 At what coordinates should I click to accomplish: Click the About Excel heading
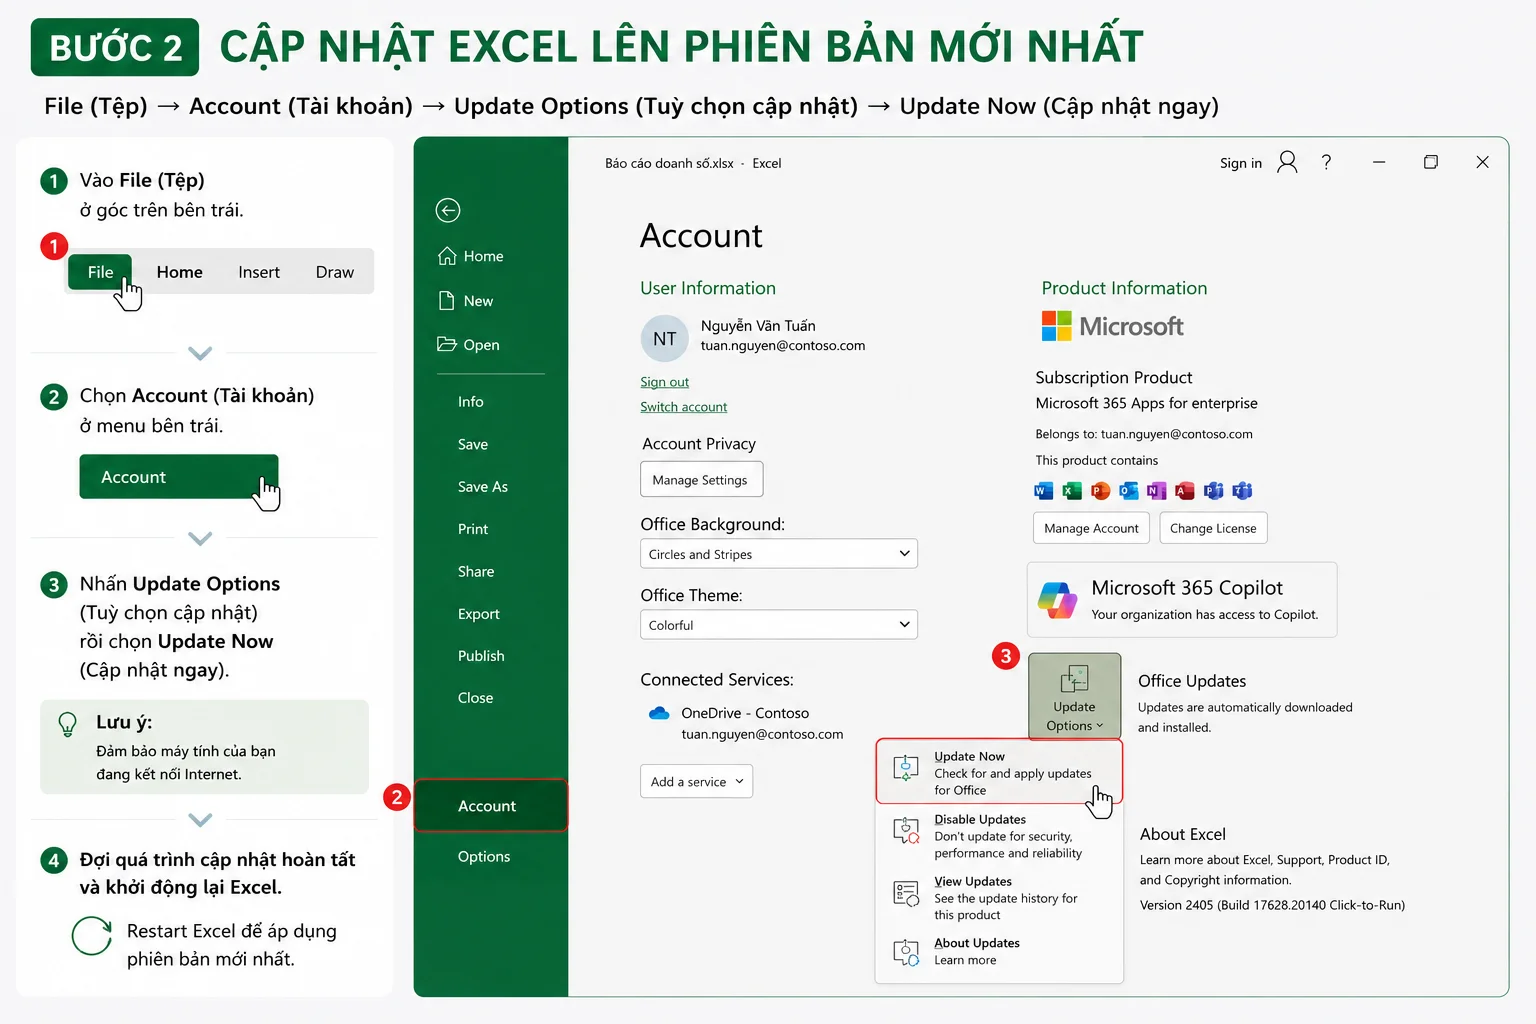[1183, 834]
